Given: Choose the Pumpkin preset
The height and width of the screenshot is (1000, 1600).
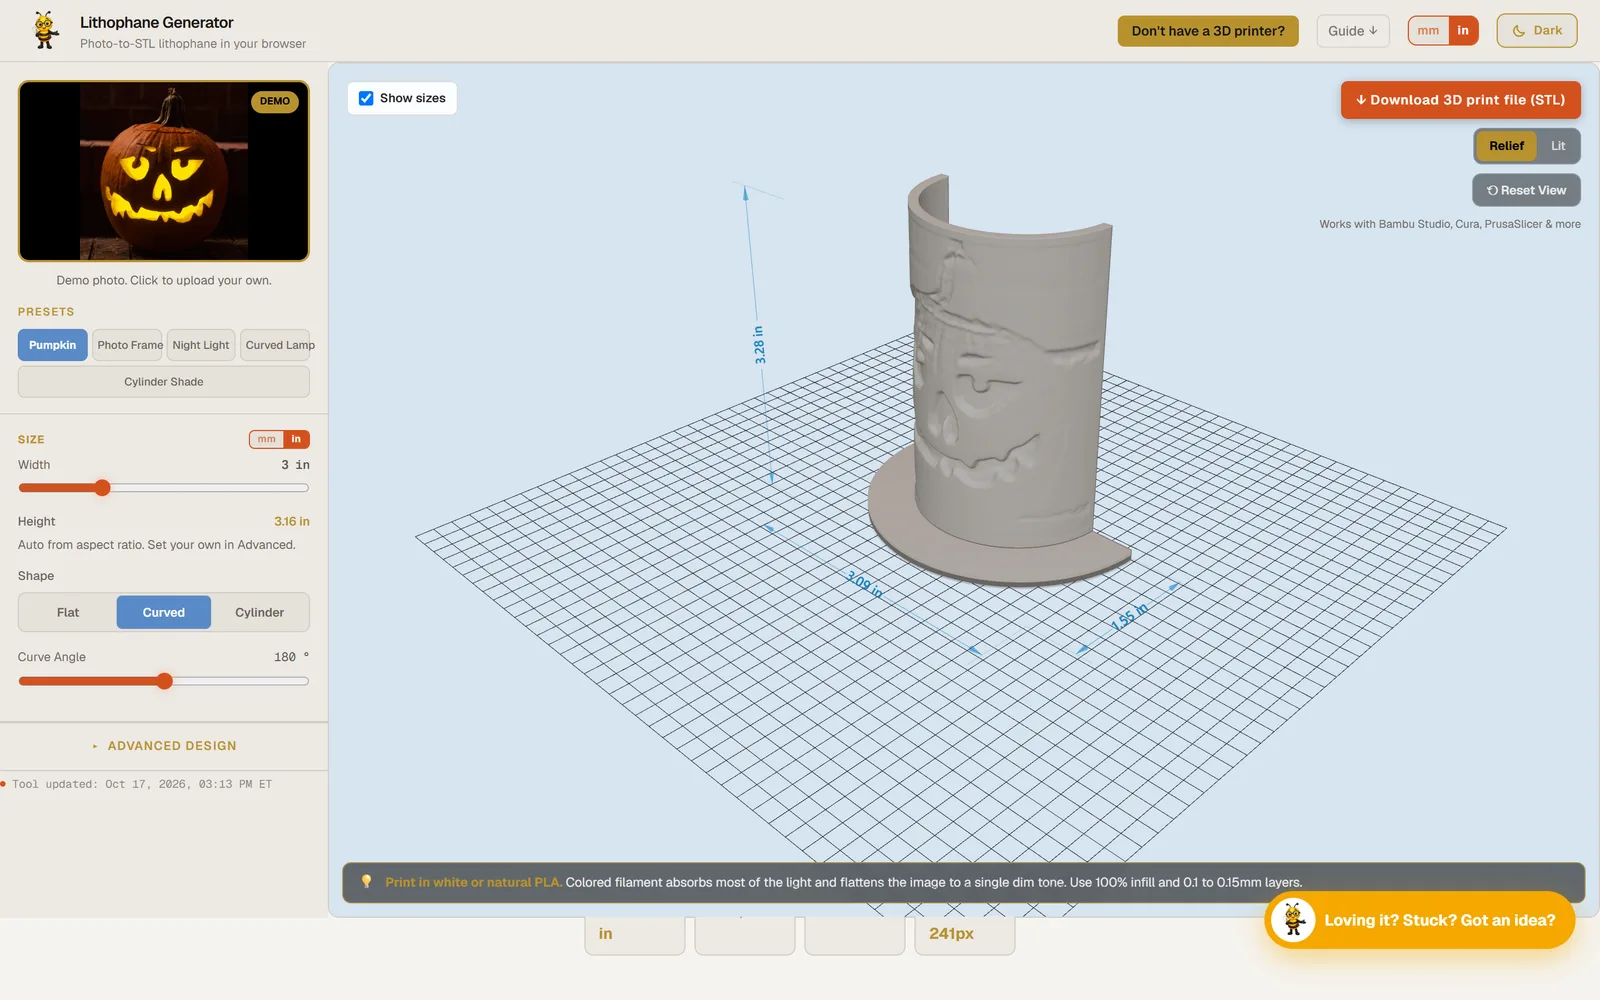Looking at the screenshot, I should coord(52,345).
